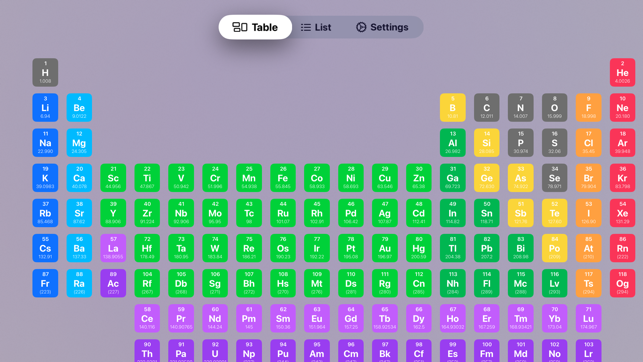Open the Mercury (Hg) tile
This screenshot has height=362, width=643.
pyautogui.click(x=418, y=248)
